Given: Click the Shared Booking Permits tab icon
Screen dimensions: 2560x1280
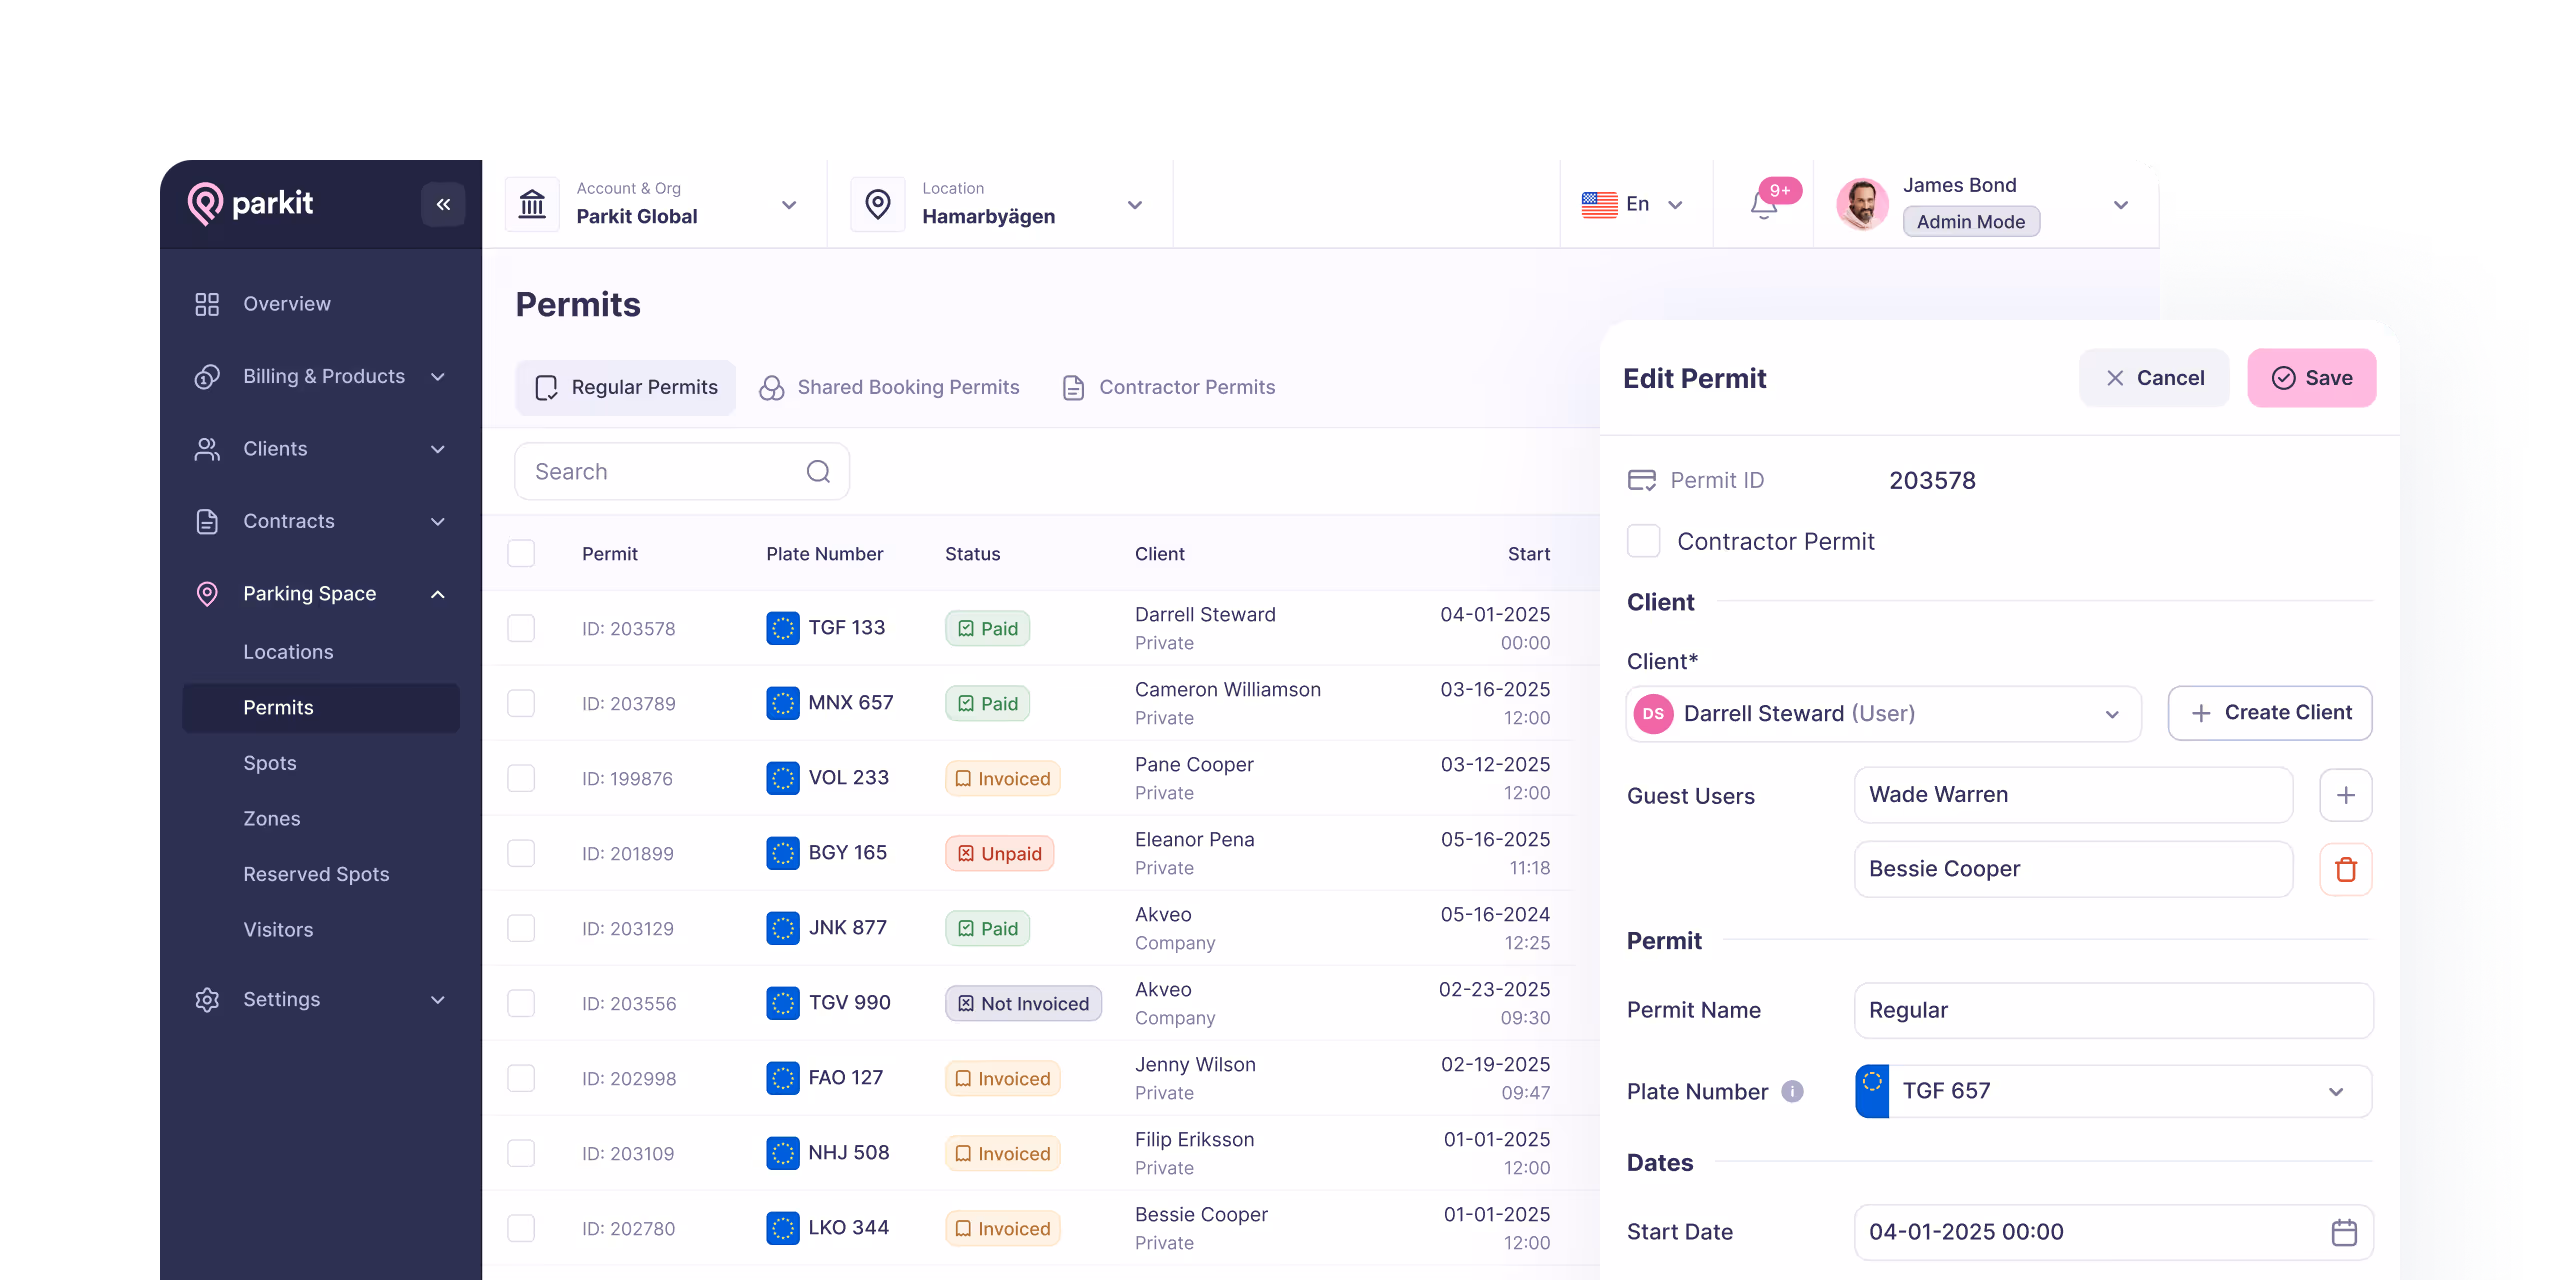Looking at the screenshot, I should [771, 388].
